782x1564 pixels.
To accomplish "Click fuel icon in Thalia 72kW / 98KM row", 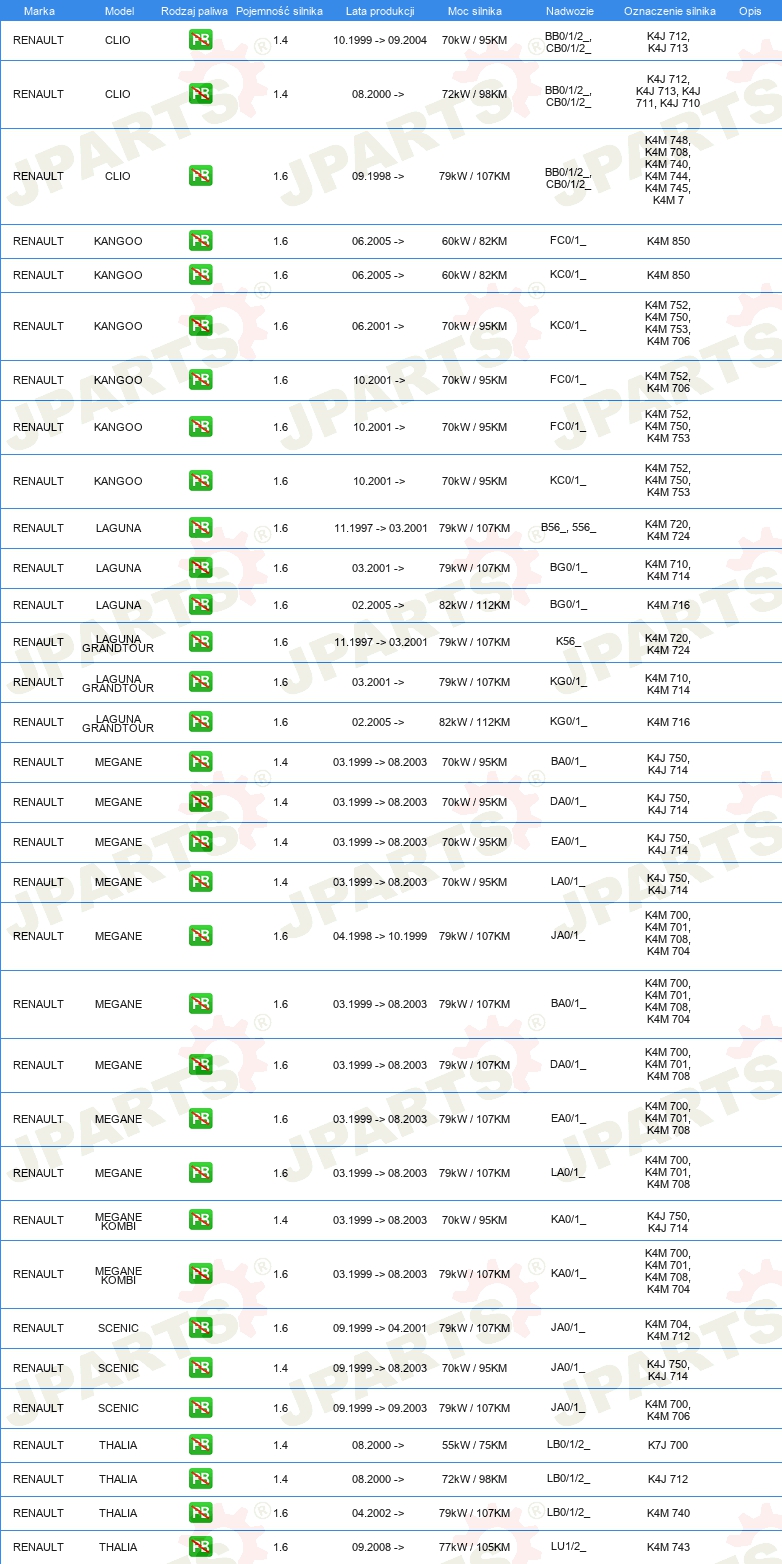I will click(200, 1479).
